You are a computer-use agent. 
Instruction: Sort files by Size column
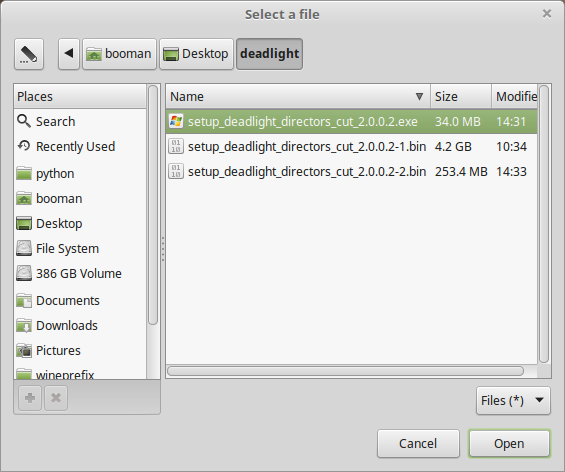[461, 96]
